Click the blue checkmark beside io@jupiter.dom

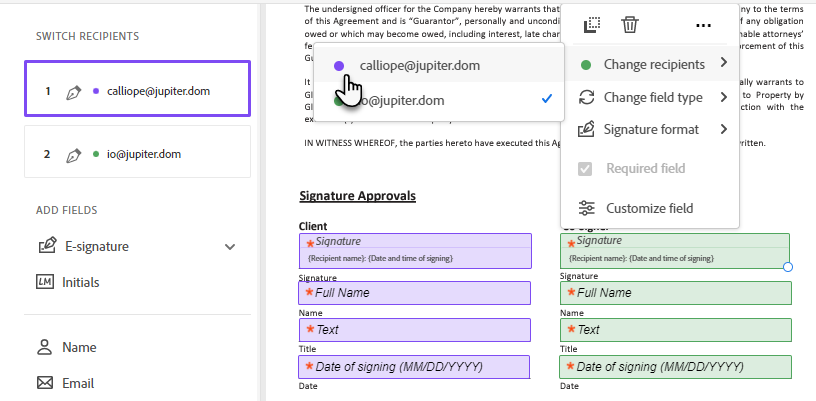(546, 98)
